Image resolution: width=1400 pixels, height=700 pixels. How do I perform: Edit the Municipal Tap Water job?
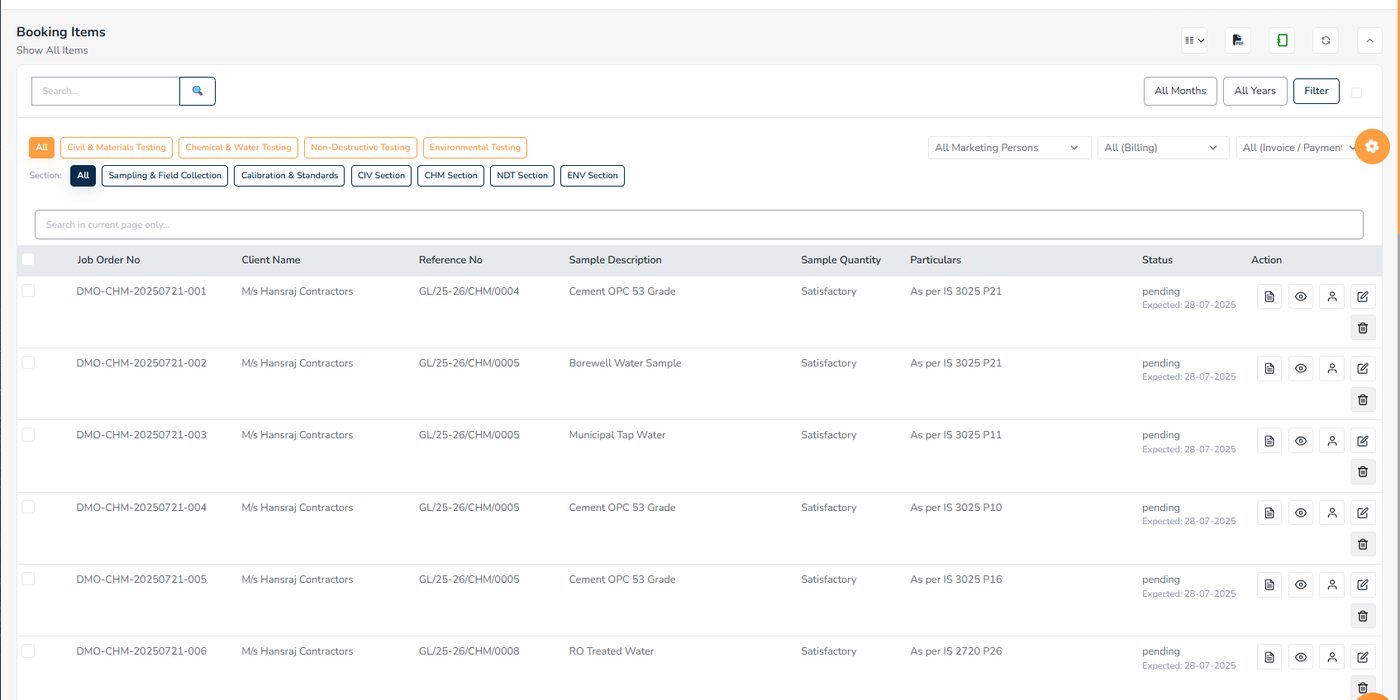[x=1363, y=441]
